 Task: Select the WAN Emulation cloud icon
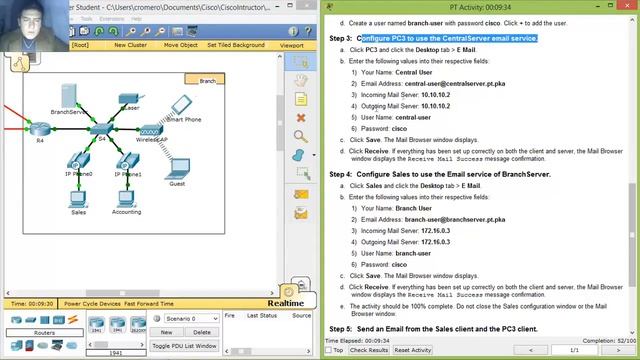pos(43,346)
